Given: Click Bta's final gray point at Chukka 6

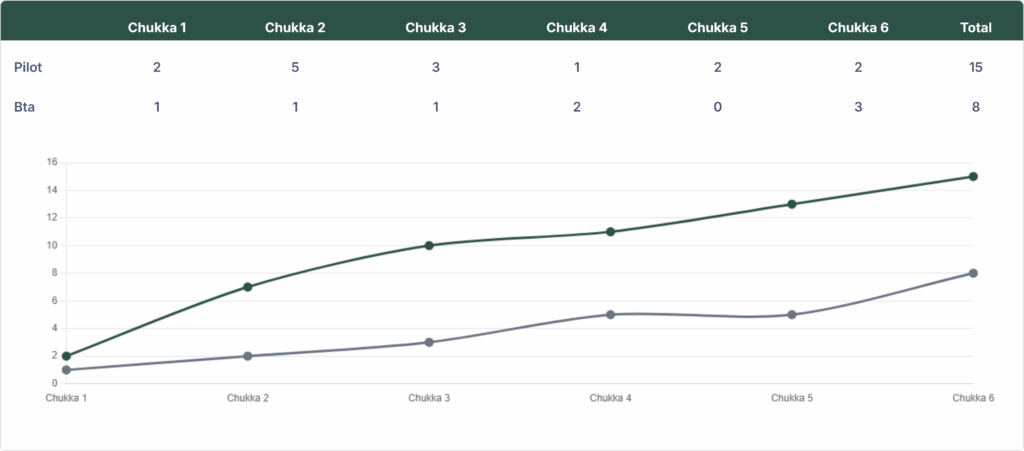Looking at the screenshot, I should [973, 273].
